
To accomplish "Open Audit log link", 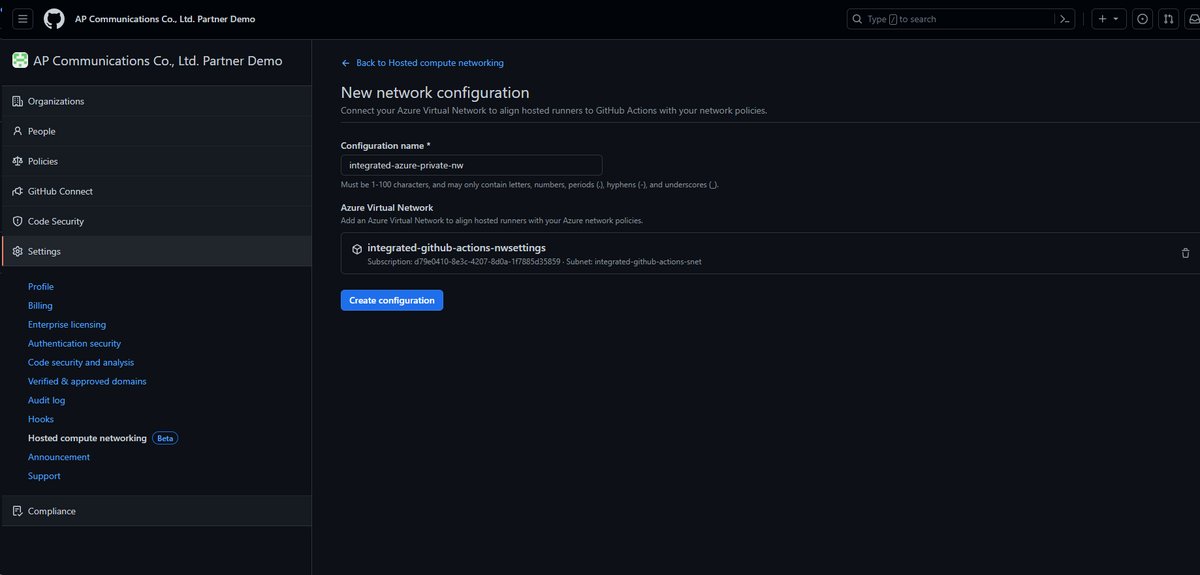I will tap(46, 400).
